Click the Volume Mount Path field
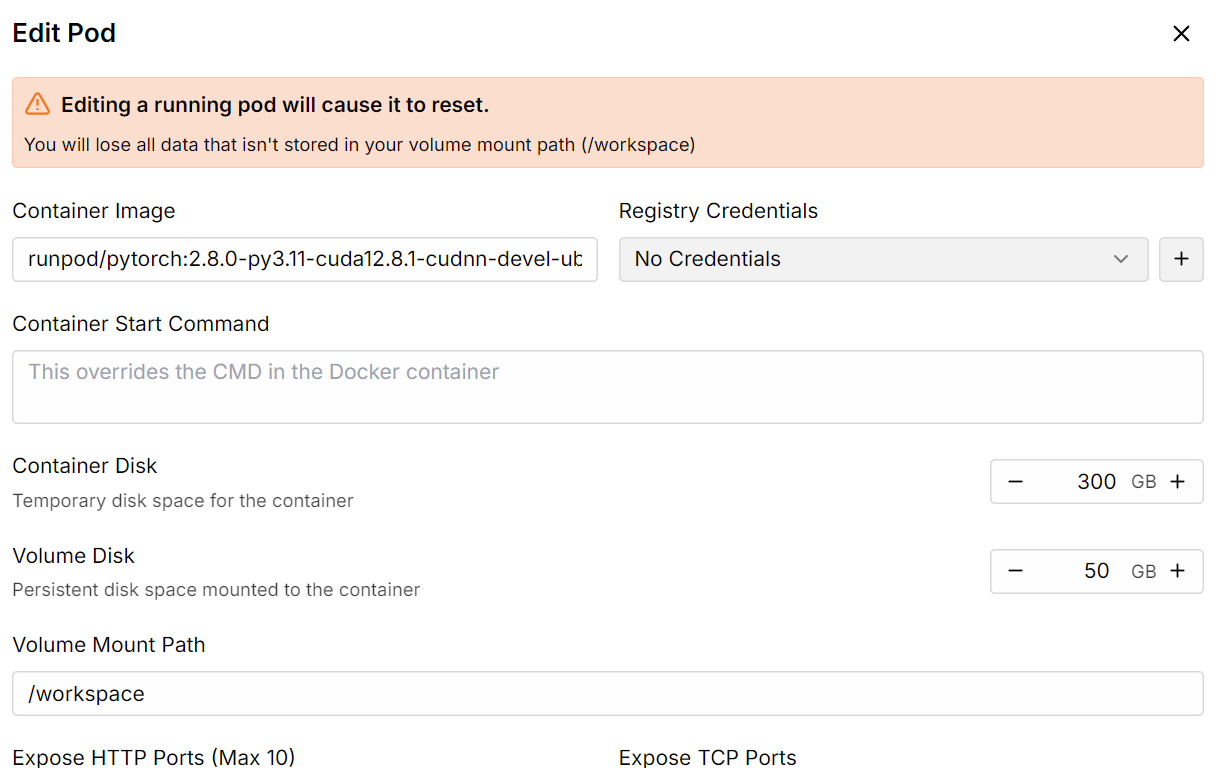This screenshot has width=1222, height=768. click(x=607, y=694)
